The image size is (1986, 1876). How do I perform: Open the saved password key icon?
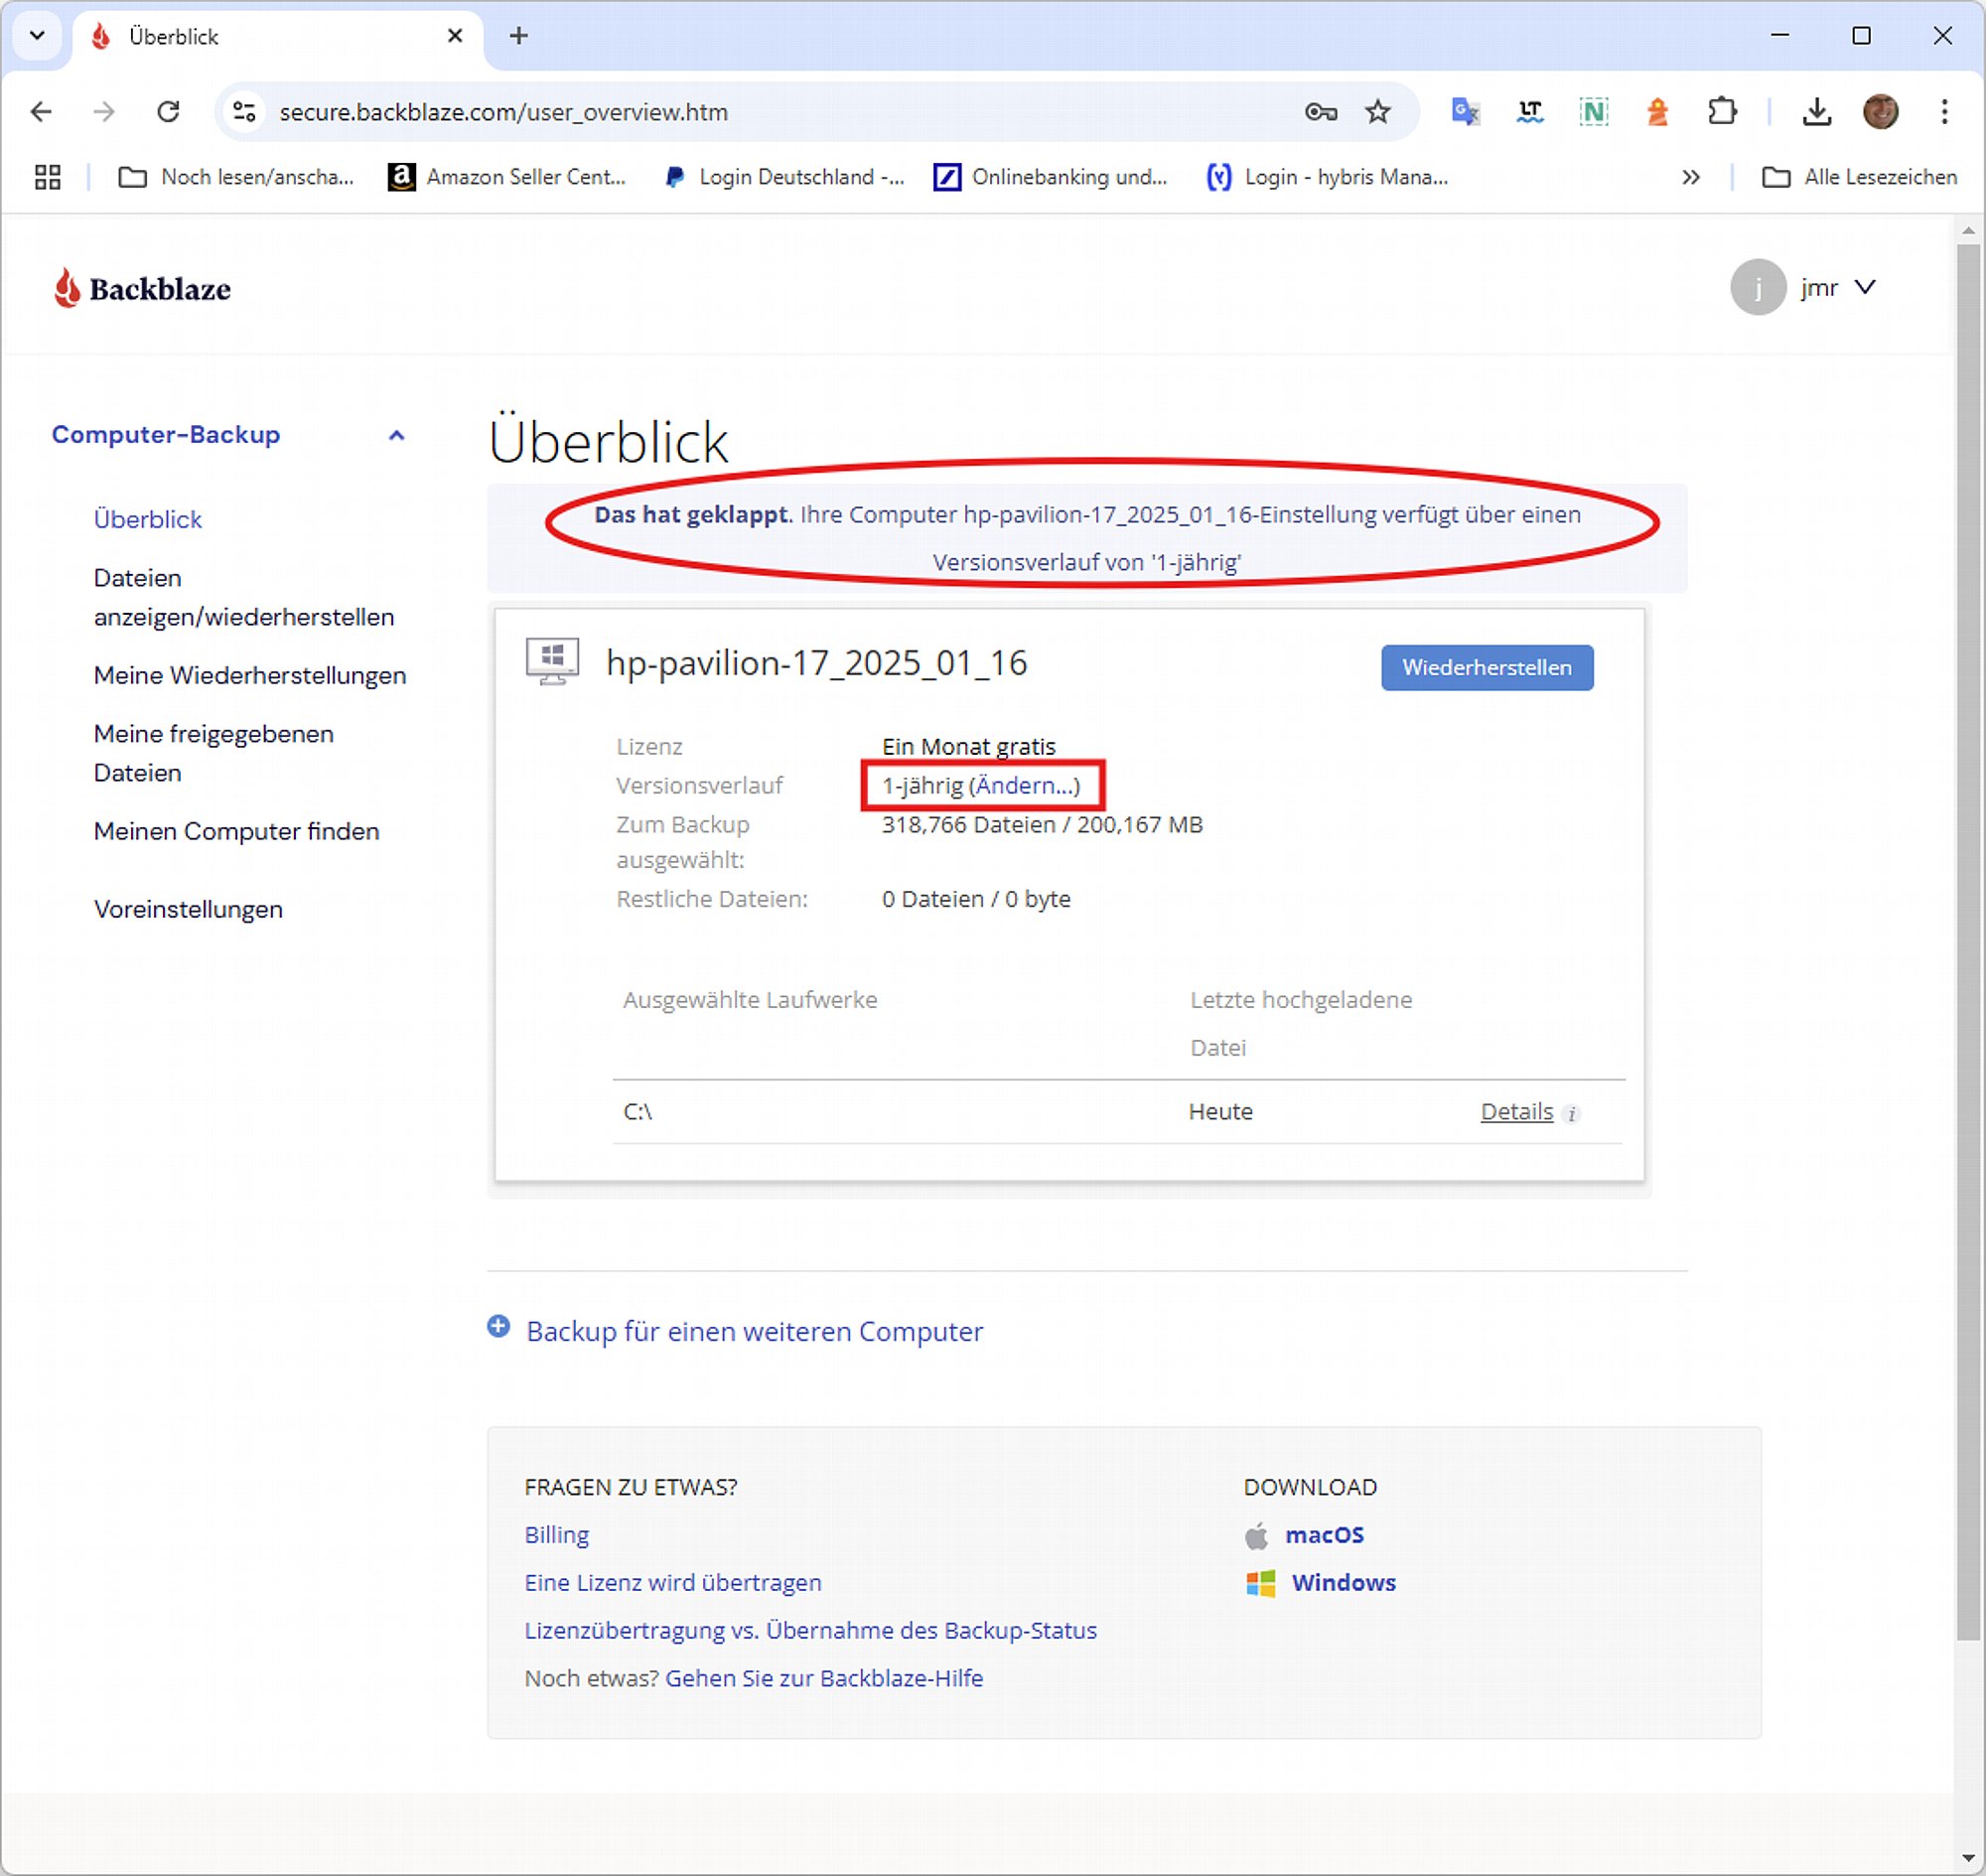[x=1321, y=112]
